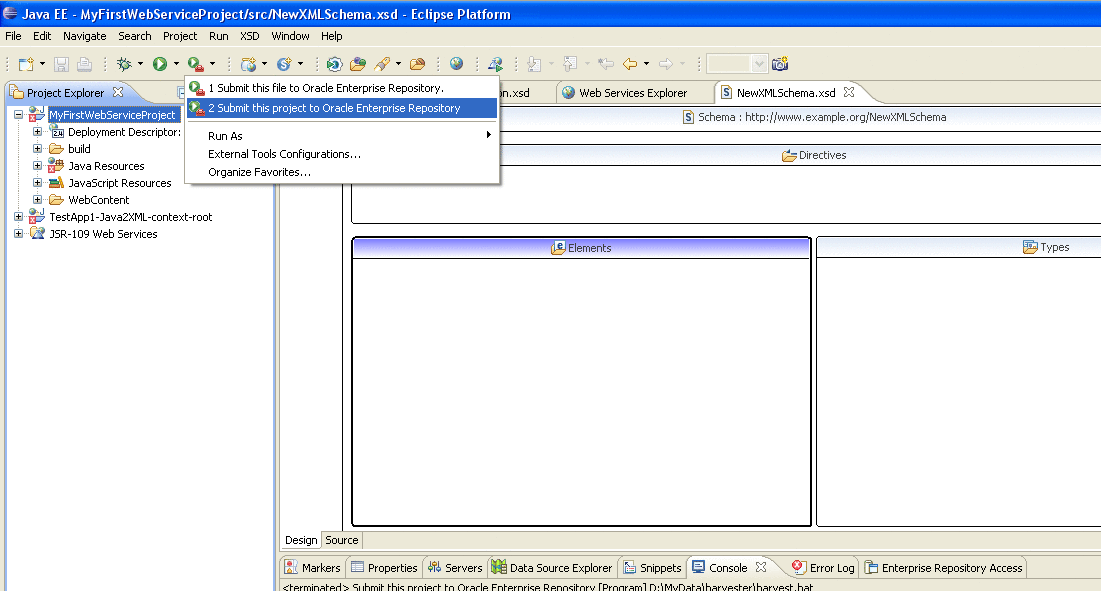Viewport: 1101px width, 591px height.
Task: Expand the TestApp1-Java2XML-context-root project
Action: point(18,217)
